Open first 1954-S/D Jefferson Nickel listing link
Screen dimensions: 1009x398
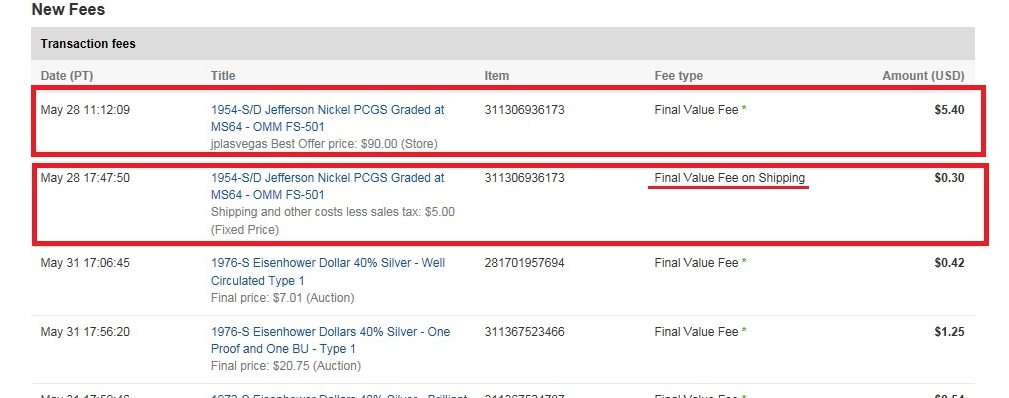[x=327, y=118]
